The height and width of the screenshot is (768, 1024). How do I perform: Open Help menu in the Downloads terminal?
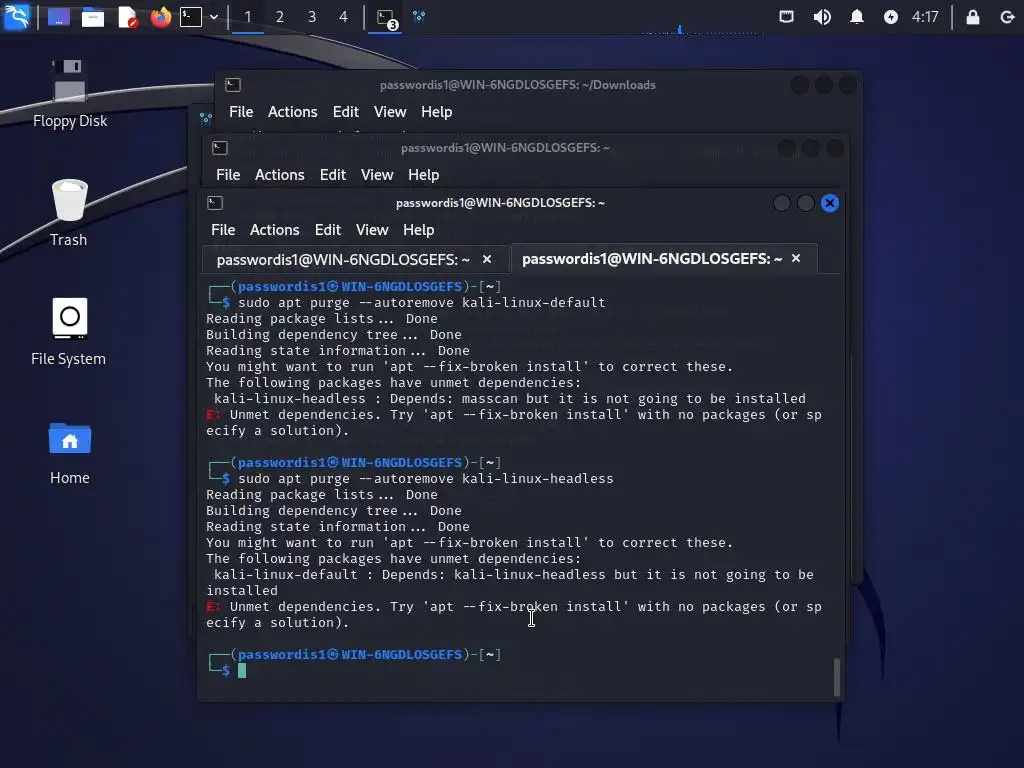436,112
